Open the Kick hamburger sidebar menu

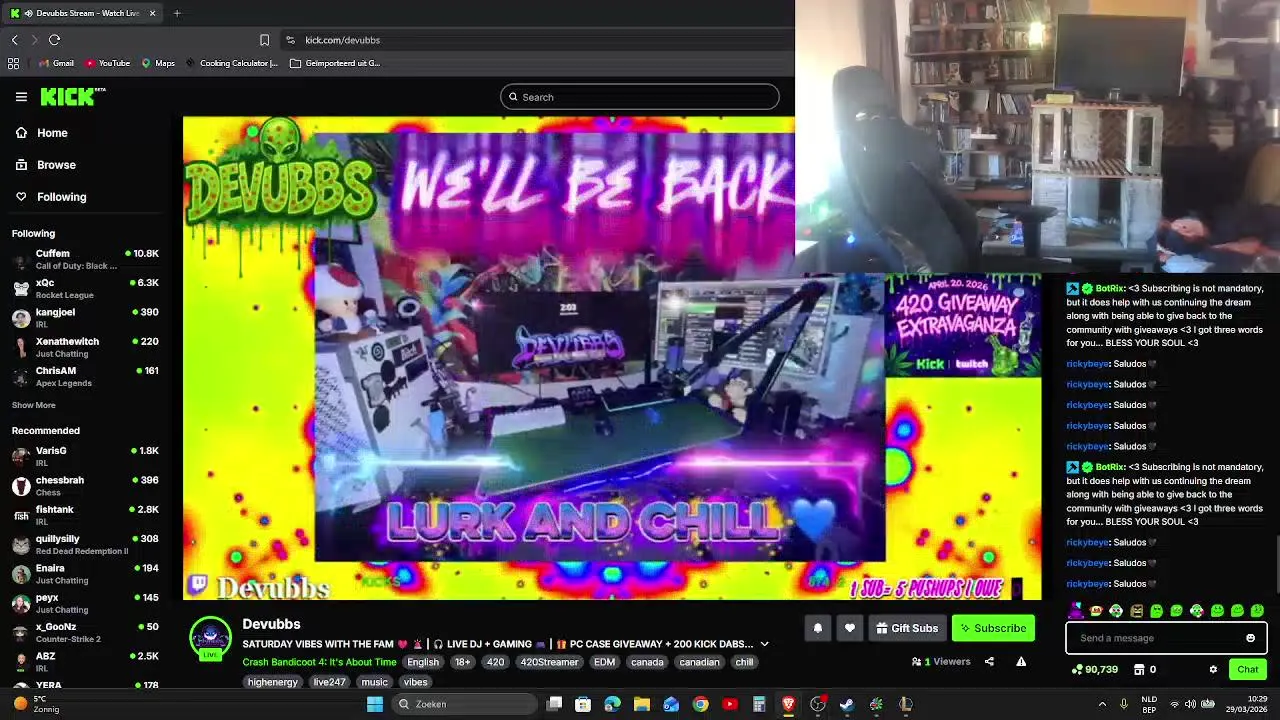21,97
